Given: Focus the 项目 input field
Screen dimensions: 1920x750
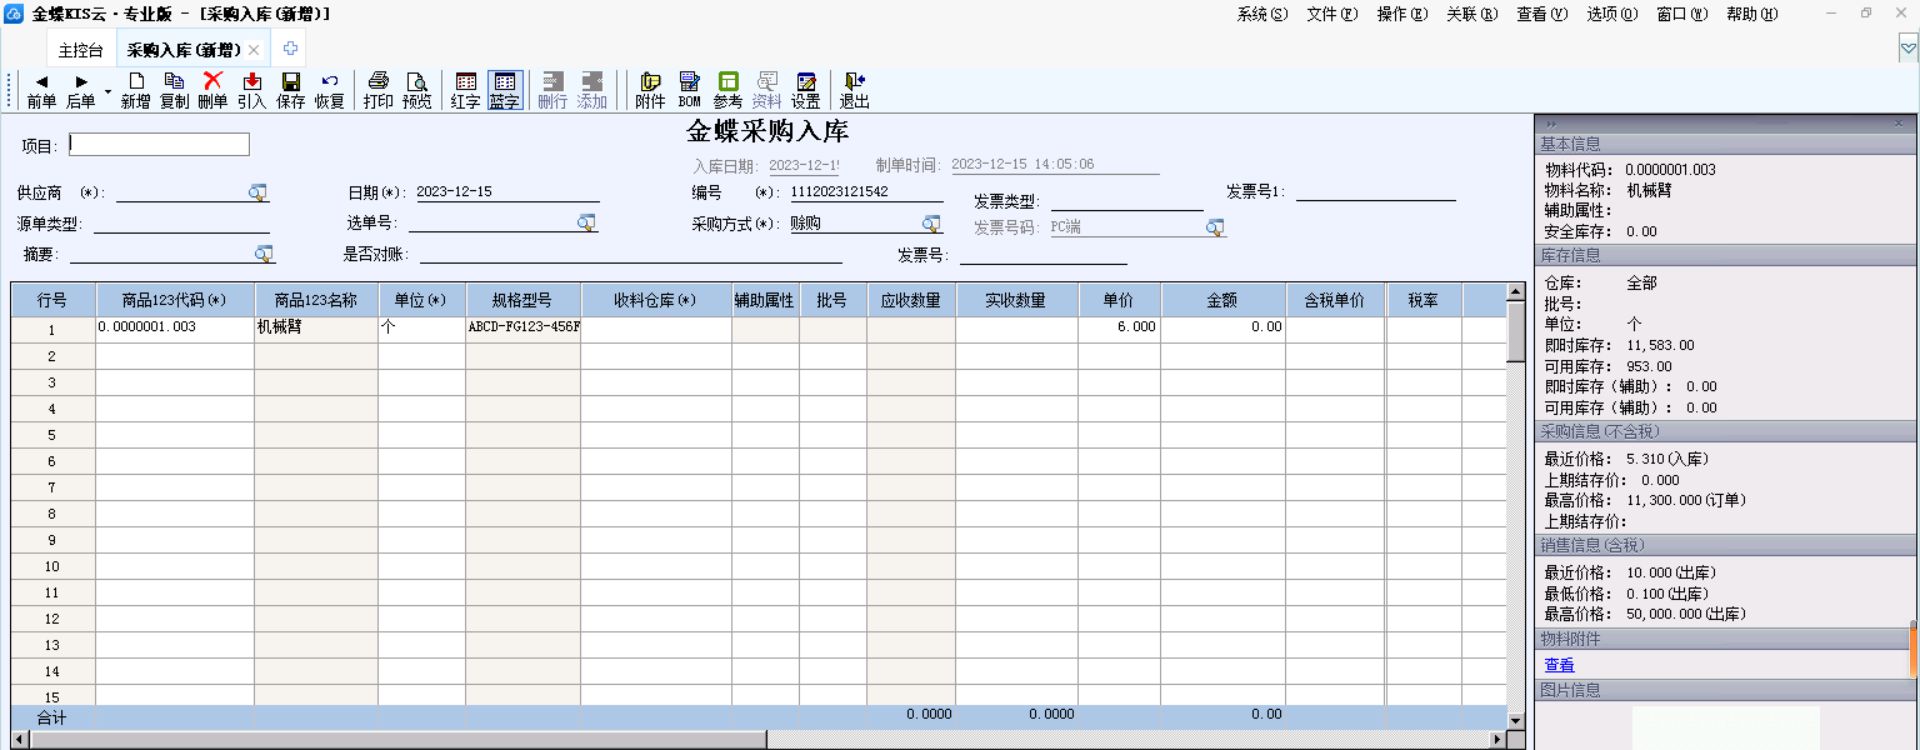Looking at the screenshot, I should pos(159,145).
